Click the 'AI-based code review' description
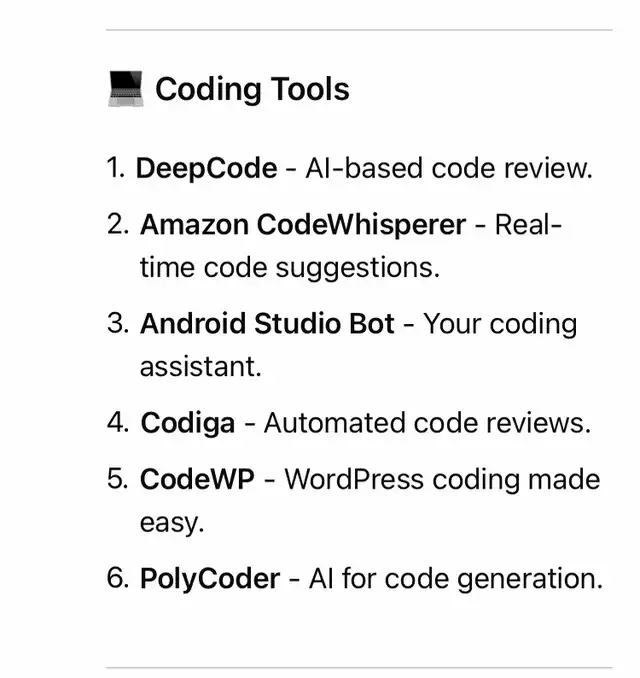Viewport: 640px width, 678px height. click(449, 168)
